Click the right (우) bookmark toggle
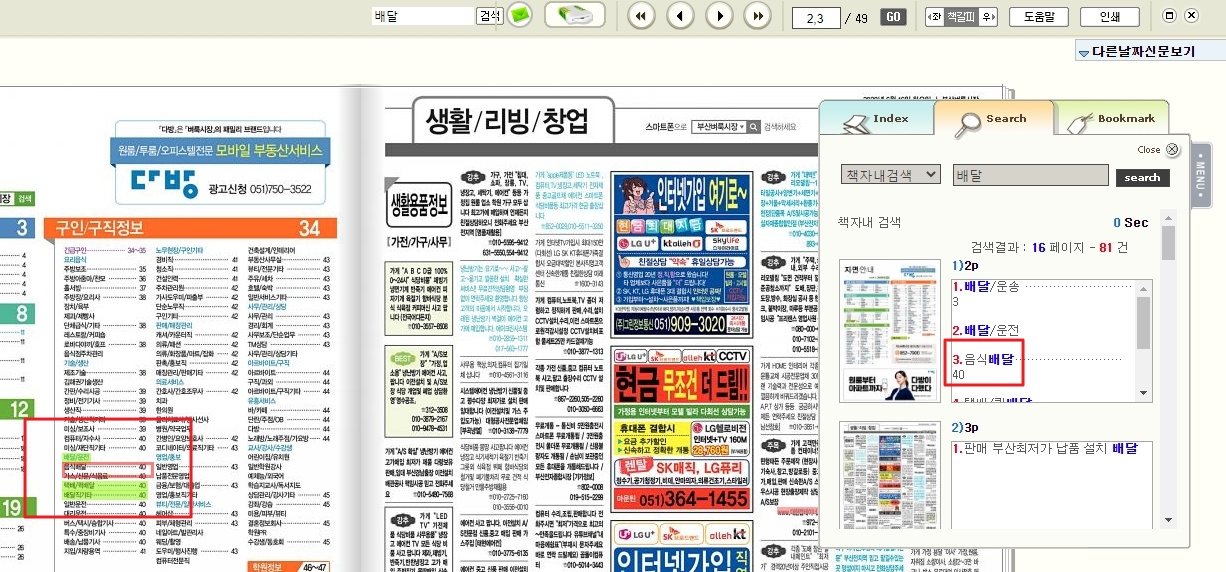 click(x=988, y=17)
